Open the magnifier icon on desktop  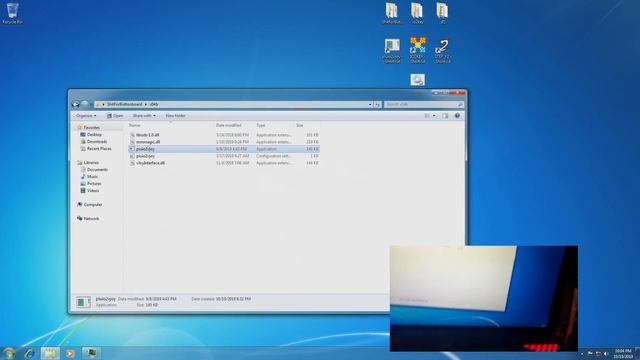(418, 80)
